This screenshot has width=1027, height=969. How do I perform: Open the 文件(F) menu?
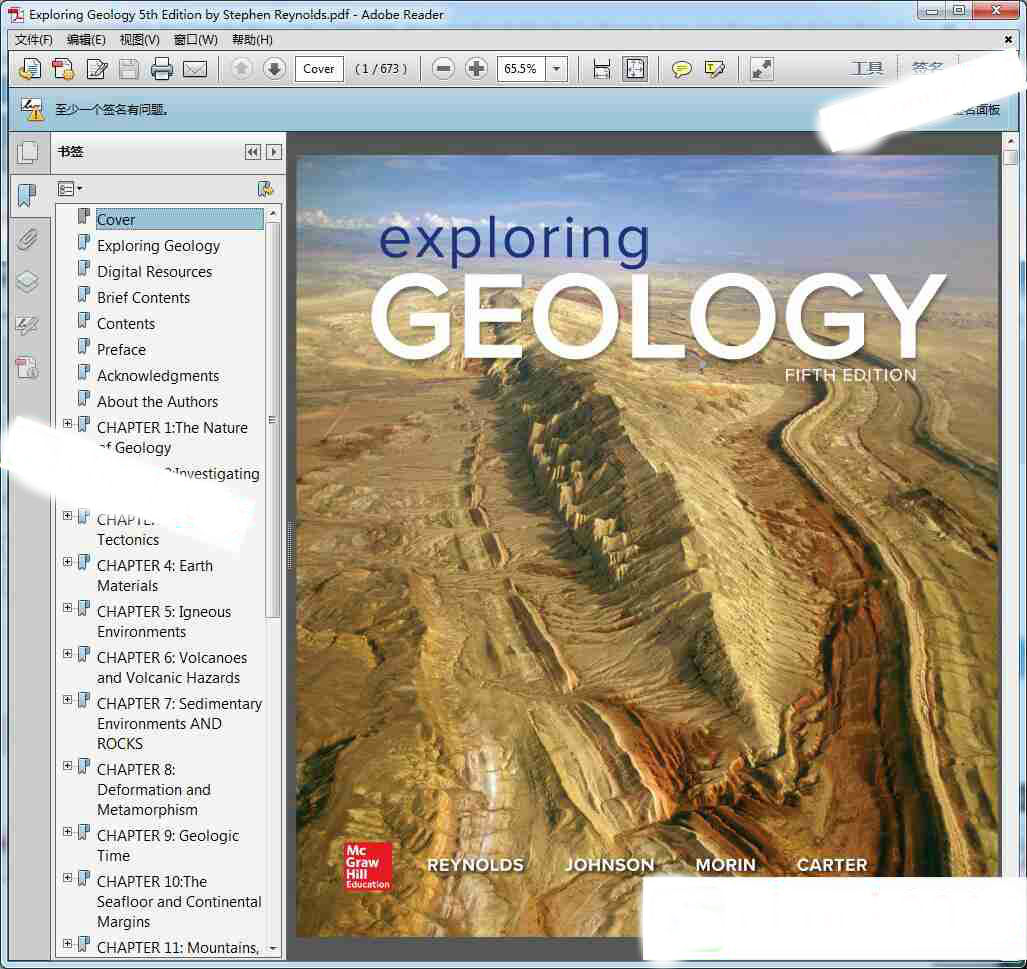34,40
